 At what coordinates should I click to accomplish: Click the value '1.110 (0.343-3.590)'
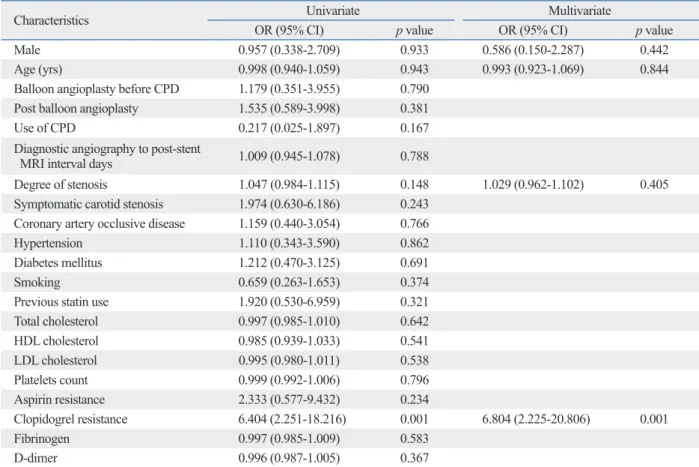pyautogui.click(x=289, y=243)
